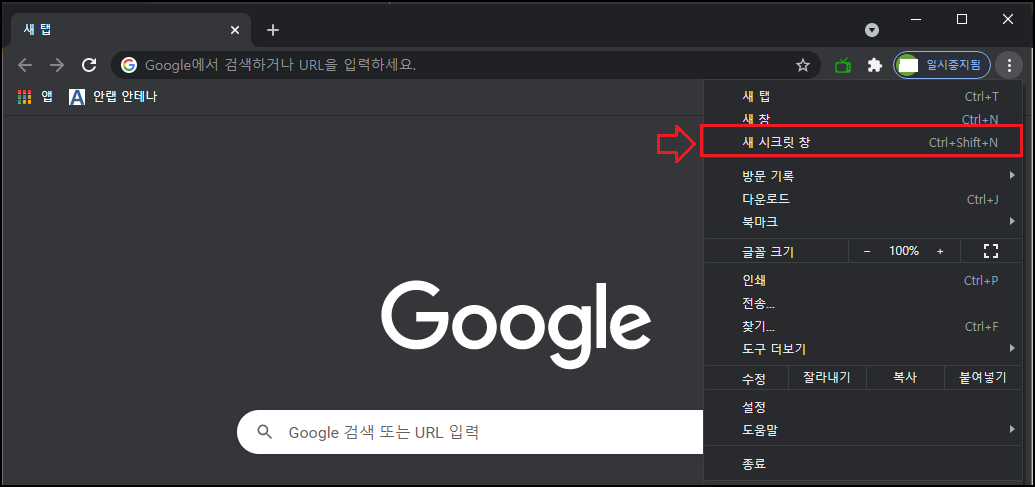Viewport: 1035px width, 487px height.
Task: Click the 잘라내기 cut button
Action: click(826, 378)
